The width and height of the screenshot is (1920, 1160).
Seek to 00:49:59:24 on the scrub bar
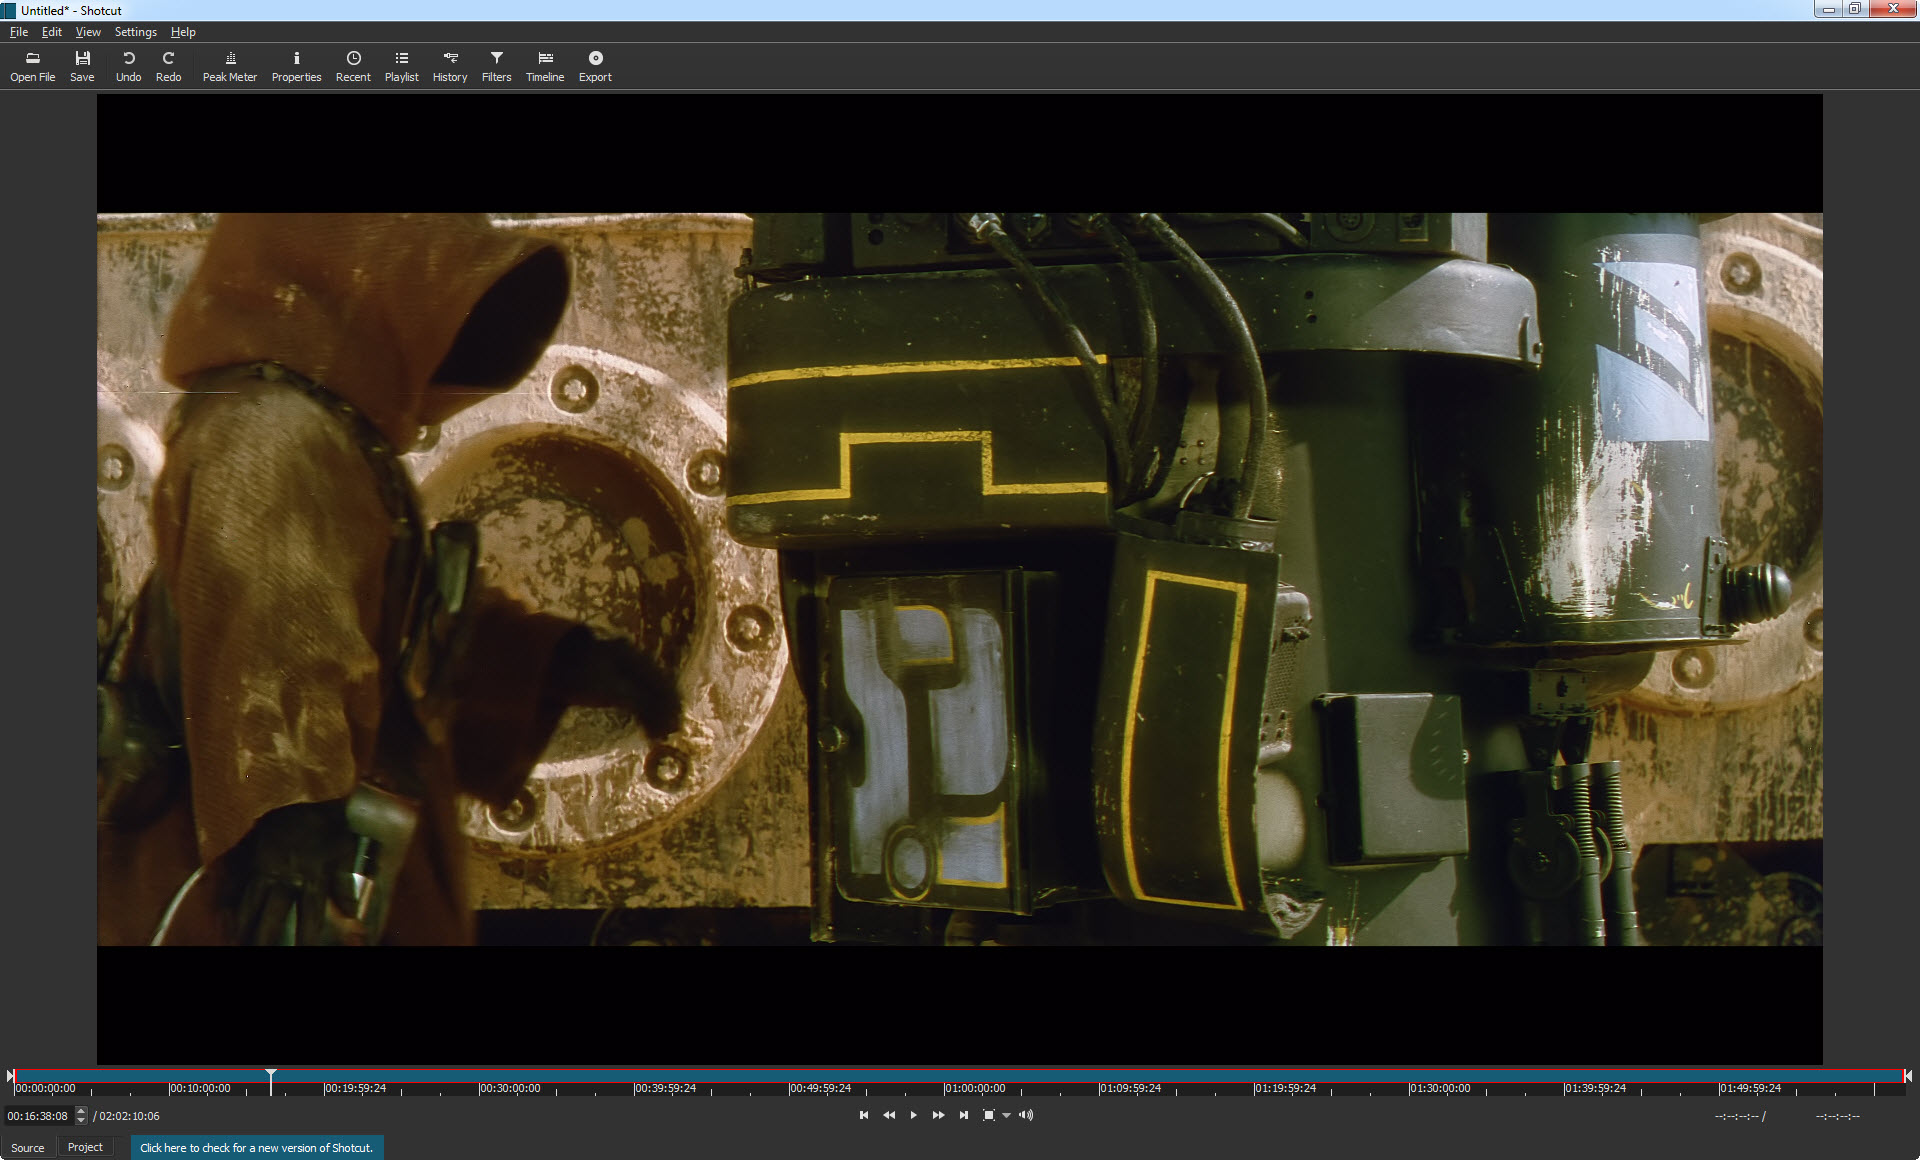click(x=819, y=1088)
